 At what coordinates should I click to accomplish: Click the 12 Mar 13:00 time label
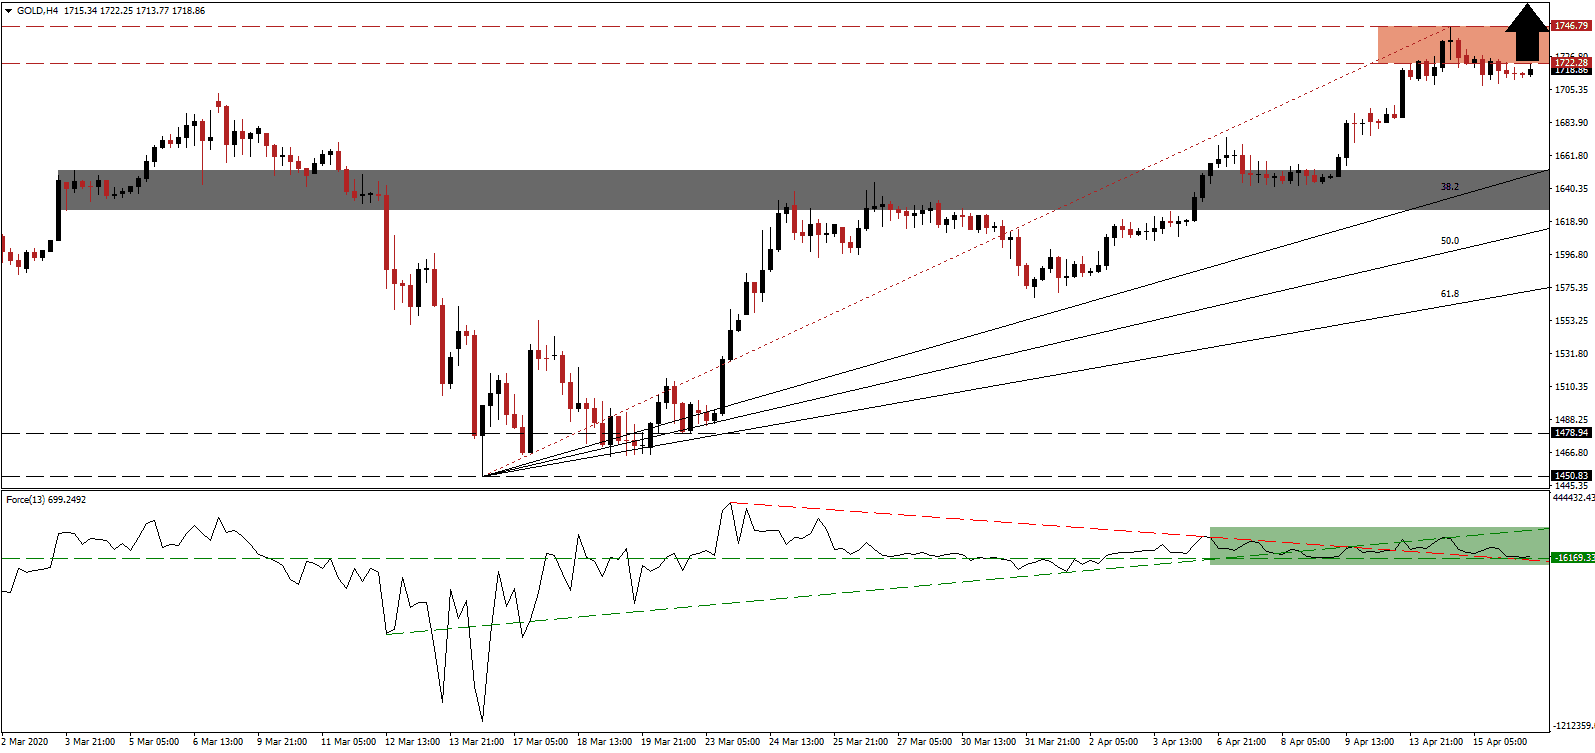coord(412,742)
